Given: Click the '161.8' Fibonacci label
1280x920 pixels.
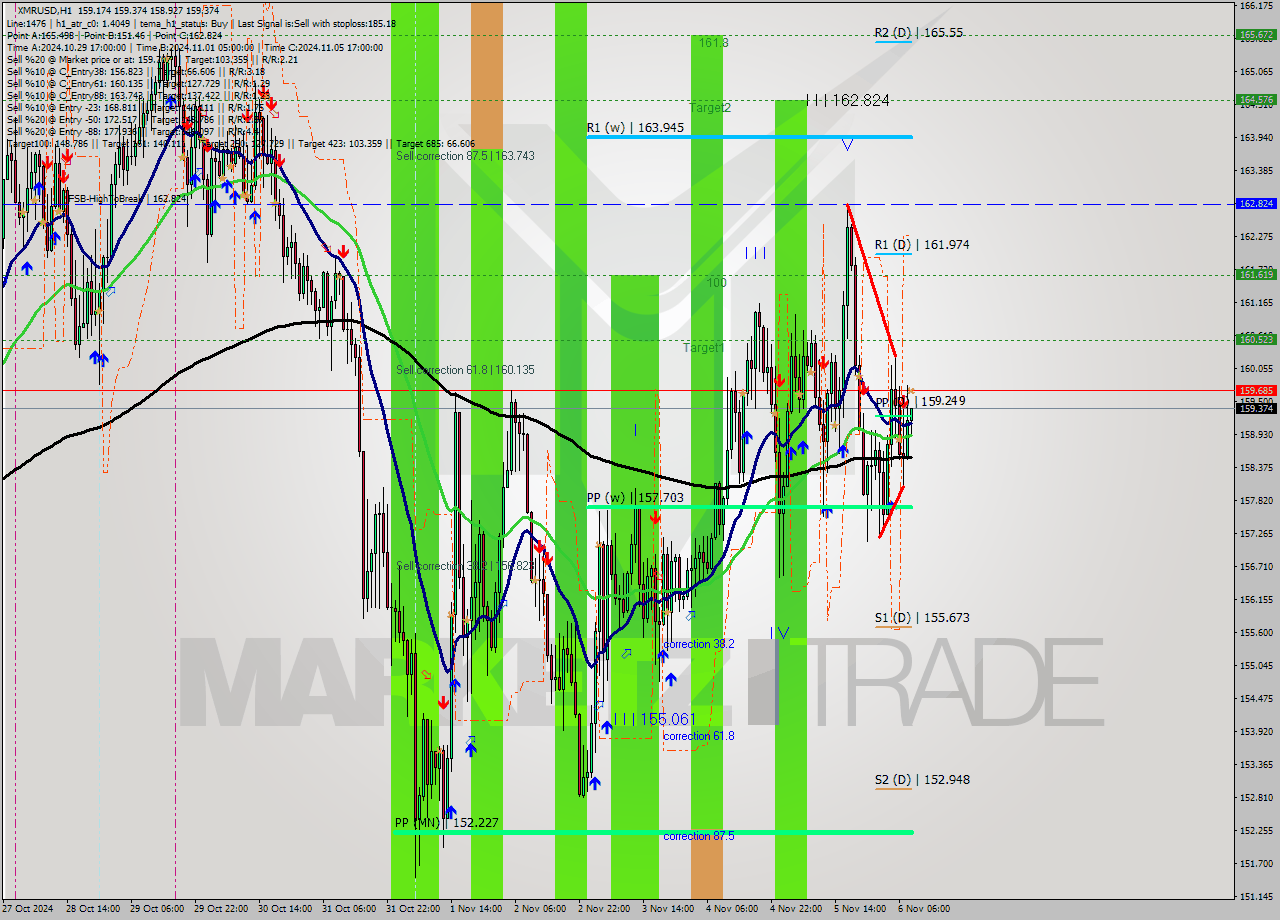Looking at the screenshot, I should 713,43.
